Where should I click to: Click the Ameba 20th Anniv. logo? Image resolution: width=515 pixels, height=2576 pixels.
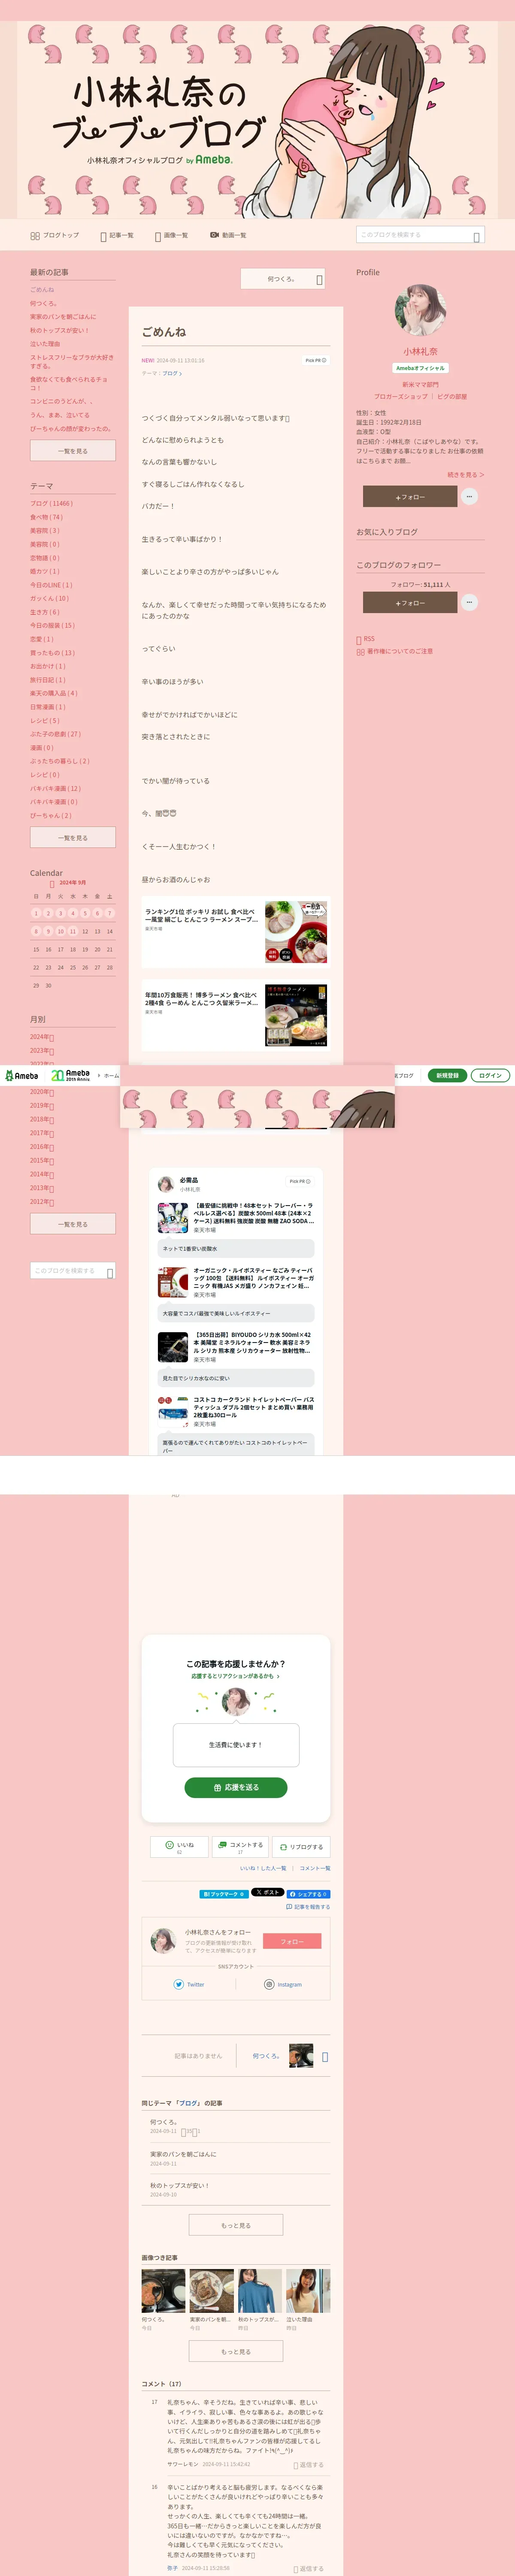coord(71,1076)
